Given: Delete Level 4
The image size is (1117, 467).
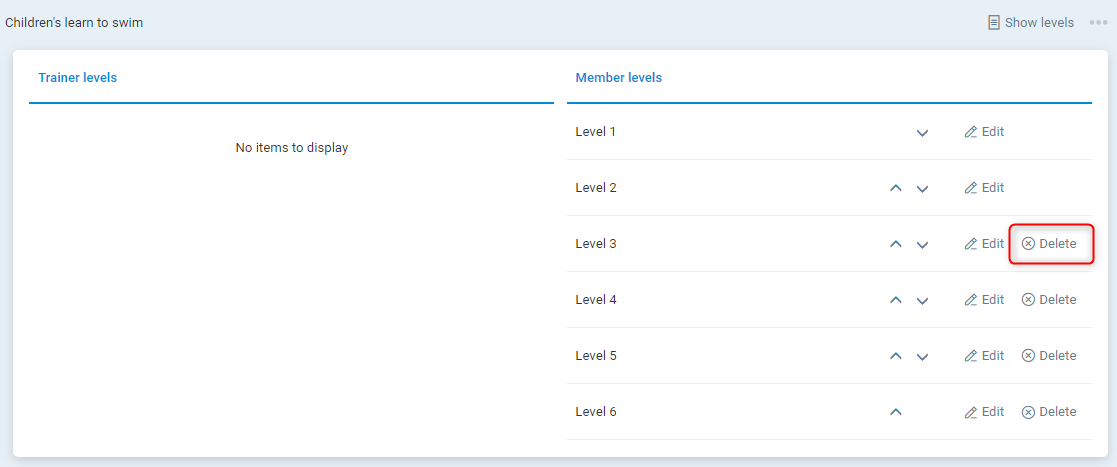Looking at the screenshot, I should coord(1049,300).
